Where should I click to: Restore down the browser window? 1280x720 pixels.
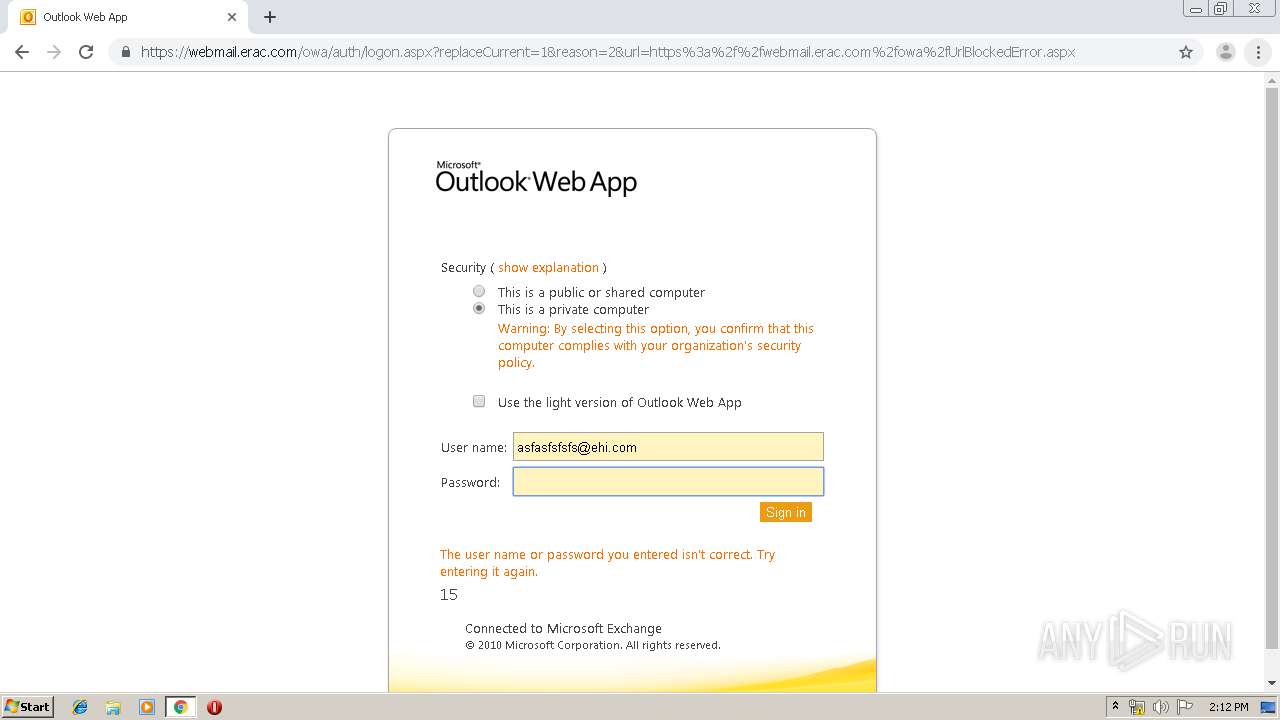(1221, 9)
